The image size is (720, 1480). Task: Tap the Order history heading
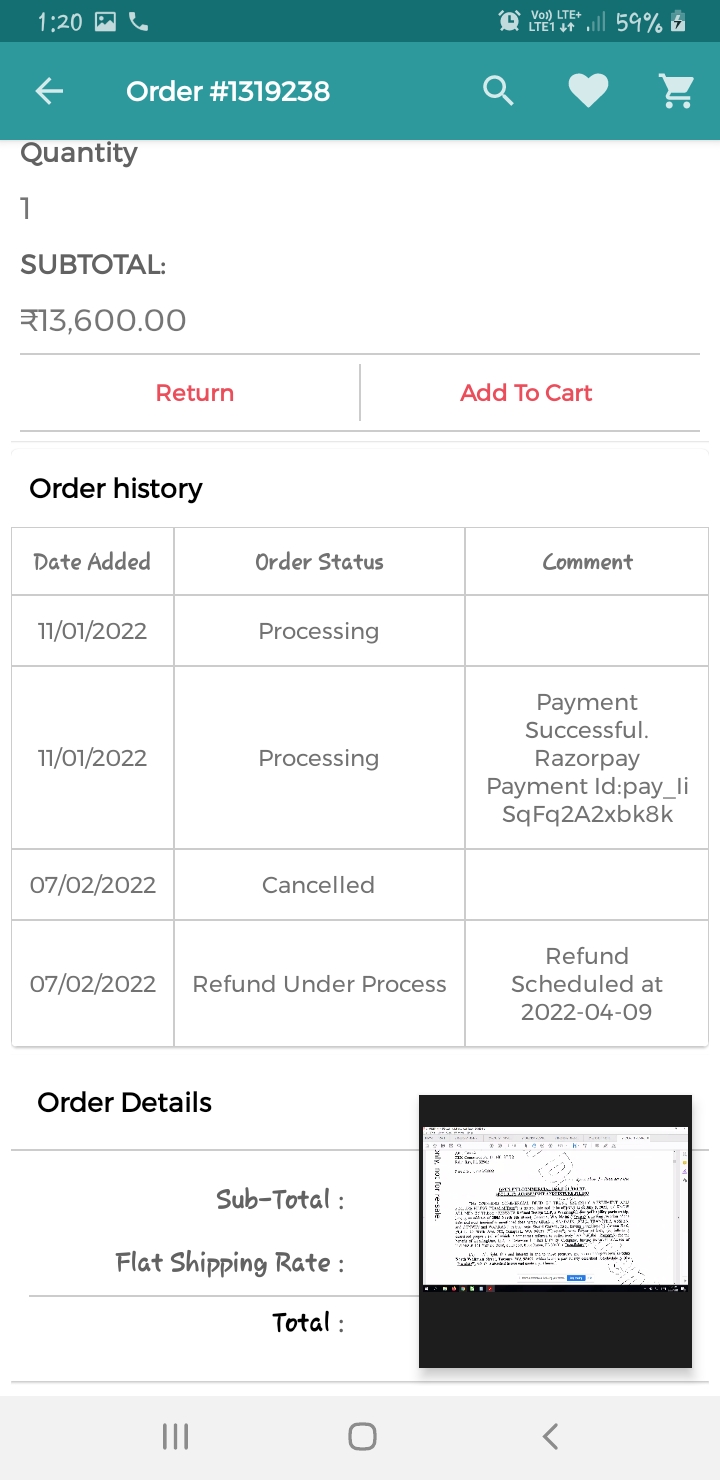click(116, 488)
